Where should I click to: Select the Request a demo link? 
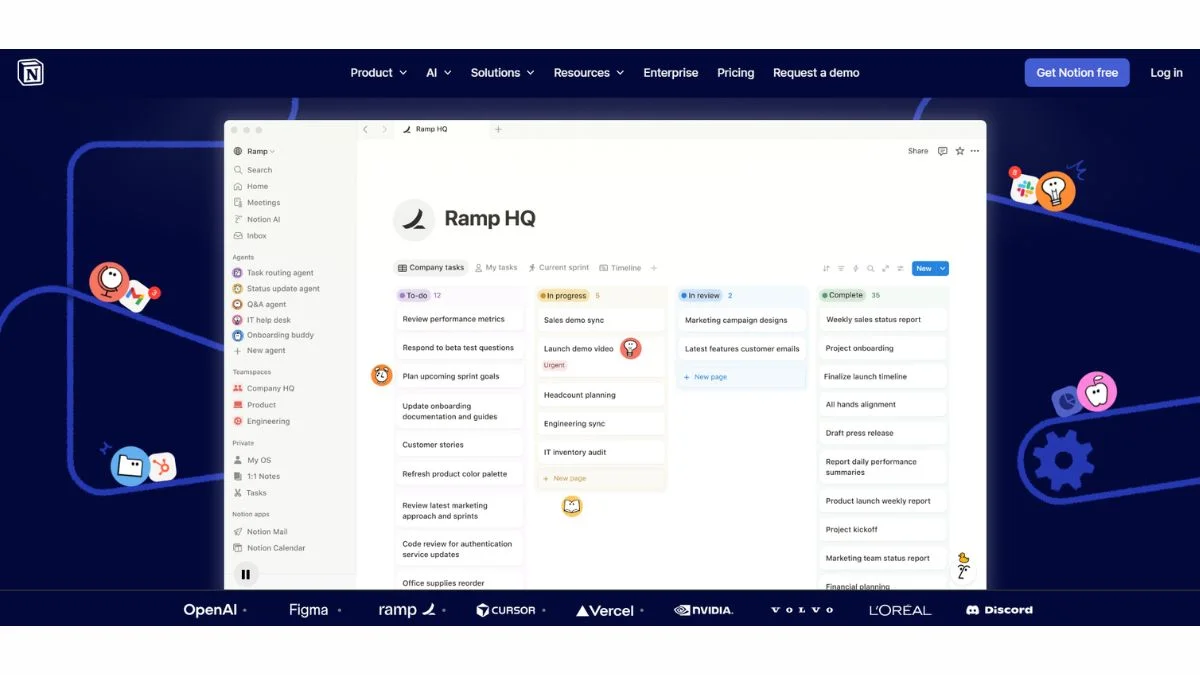[x=816, y=73]
